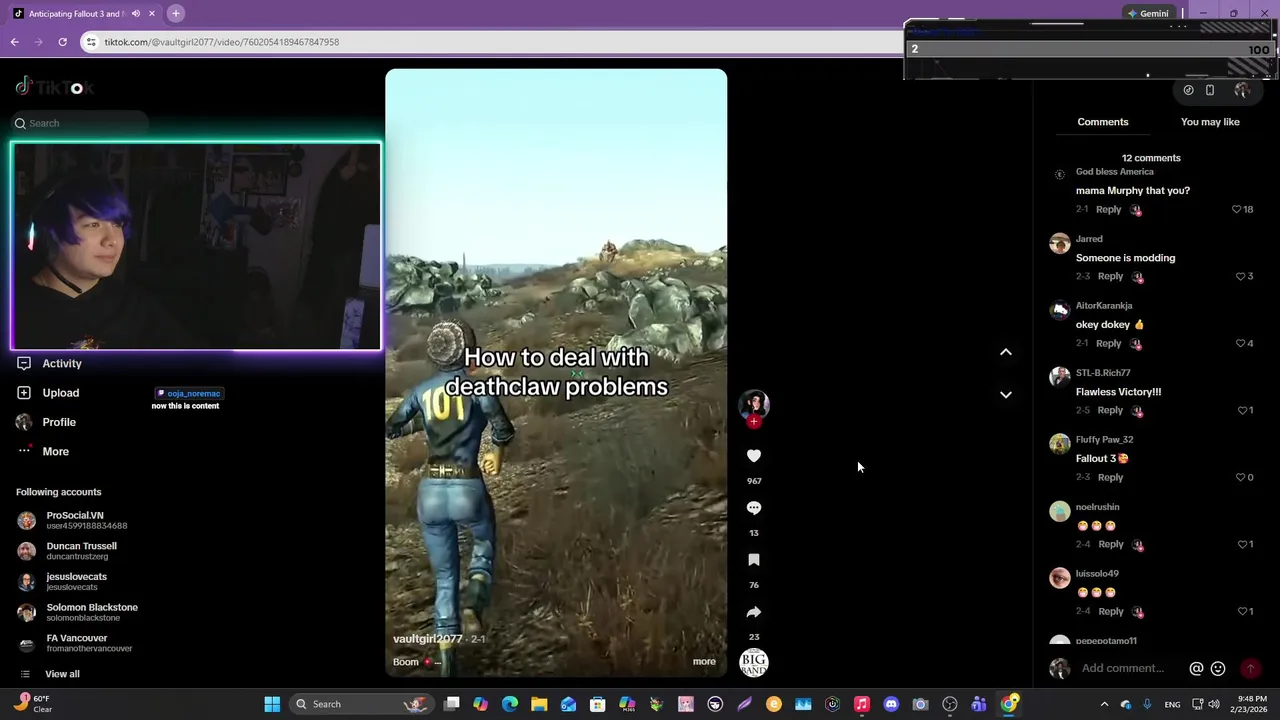
Task: Open Gemini in Chrome
Action: [x=1148, y=14]
